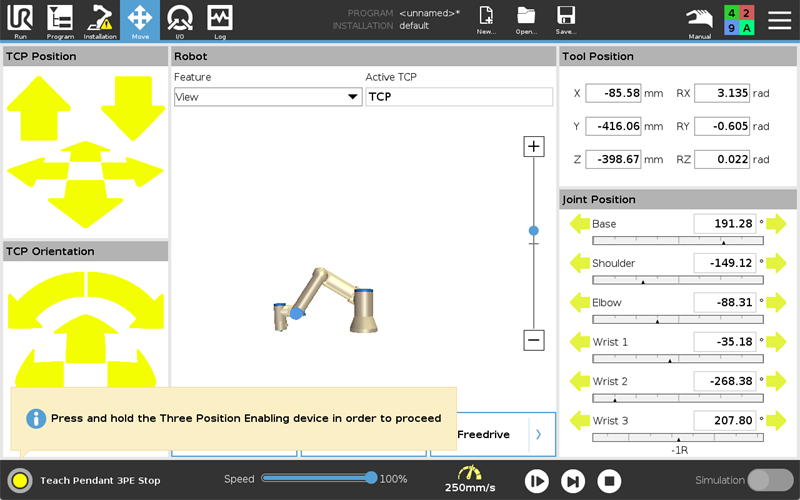Increase Shoulder joint with right arrow

point(776,263)
